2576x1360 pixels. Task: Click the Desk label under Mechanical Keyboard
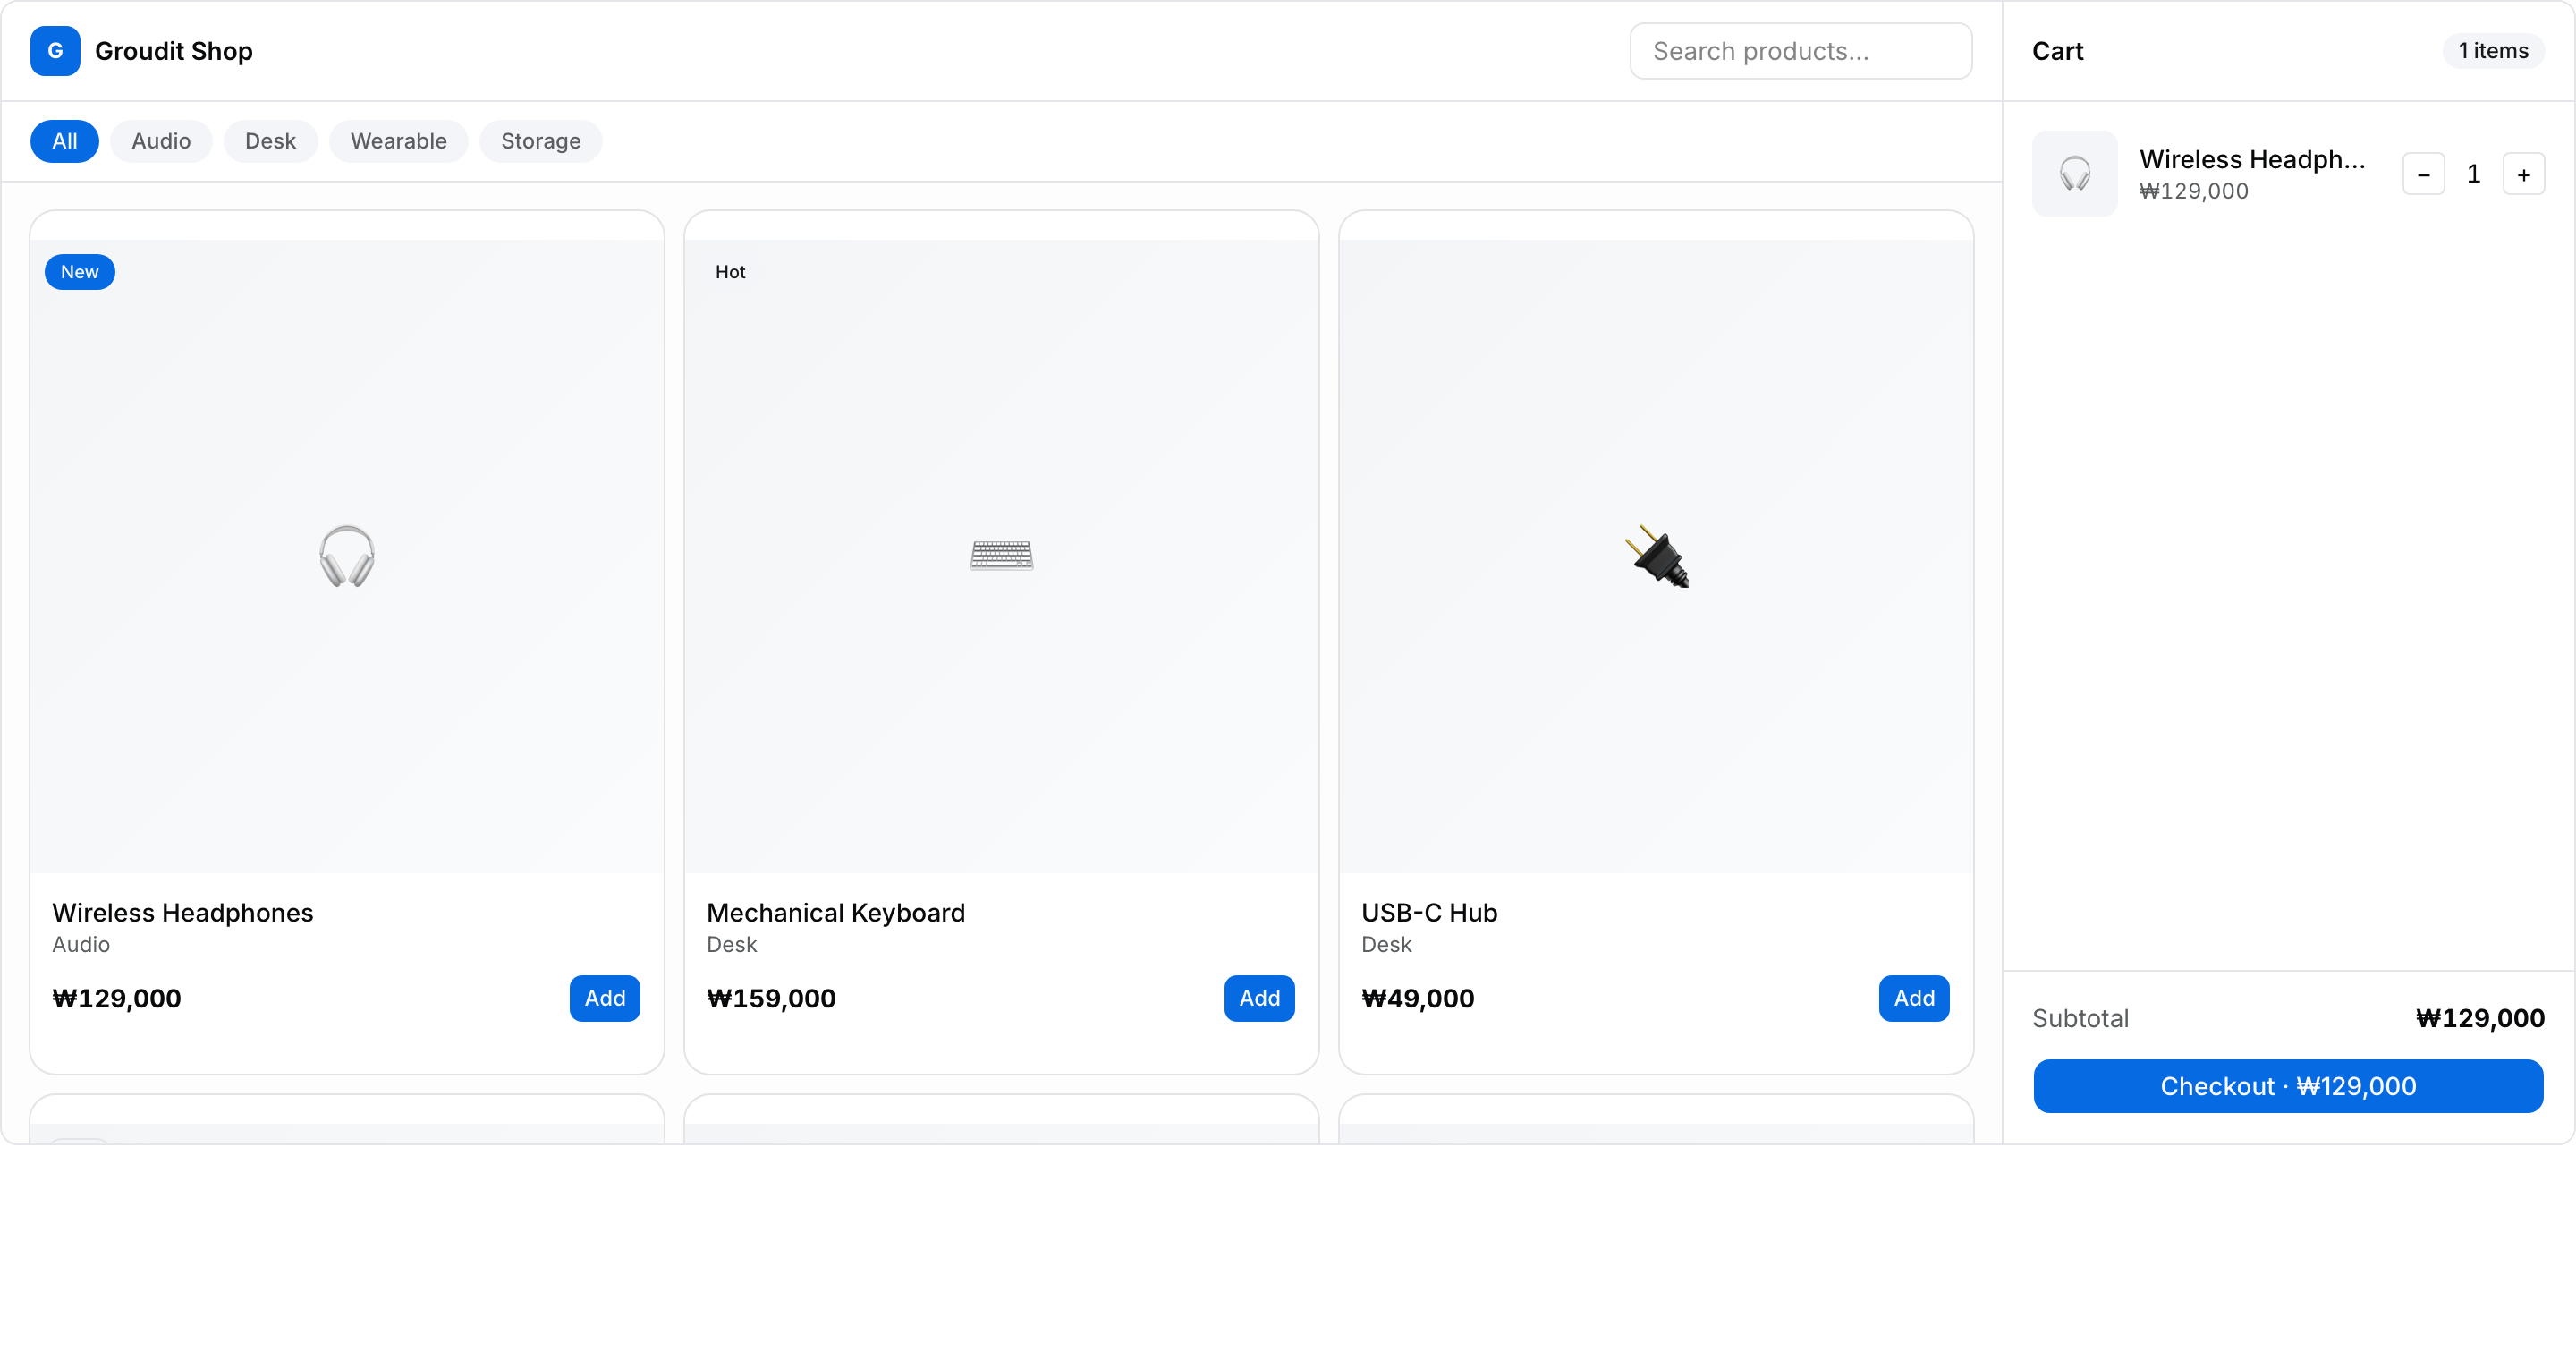tap(732, 944)
